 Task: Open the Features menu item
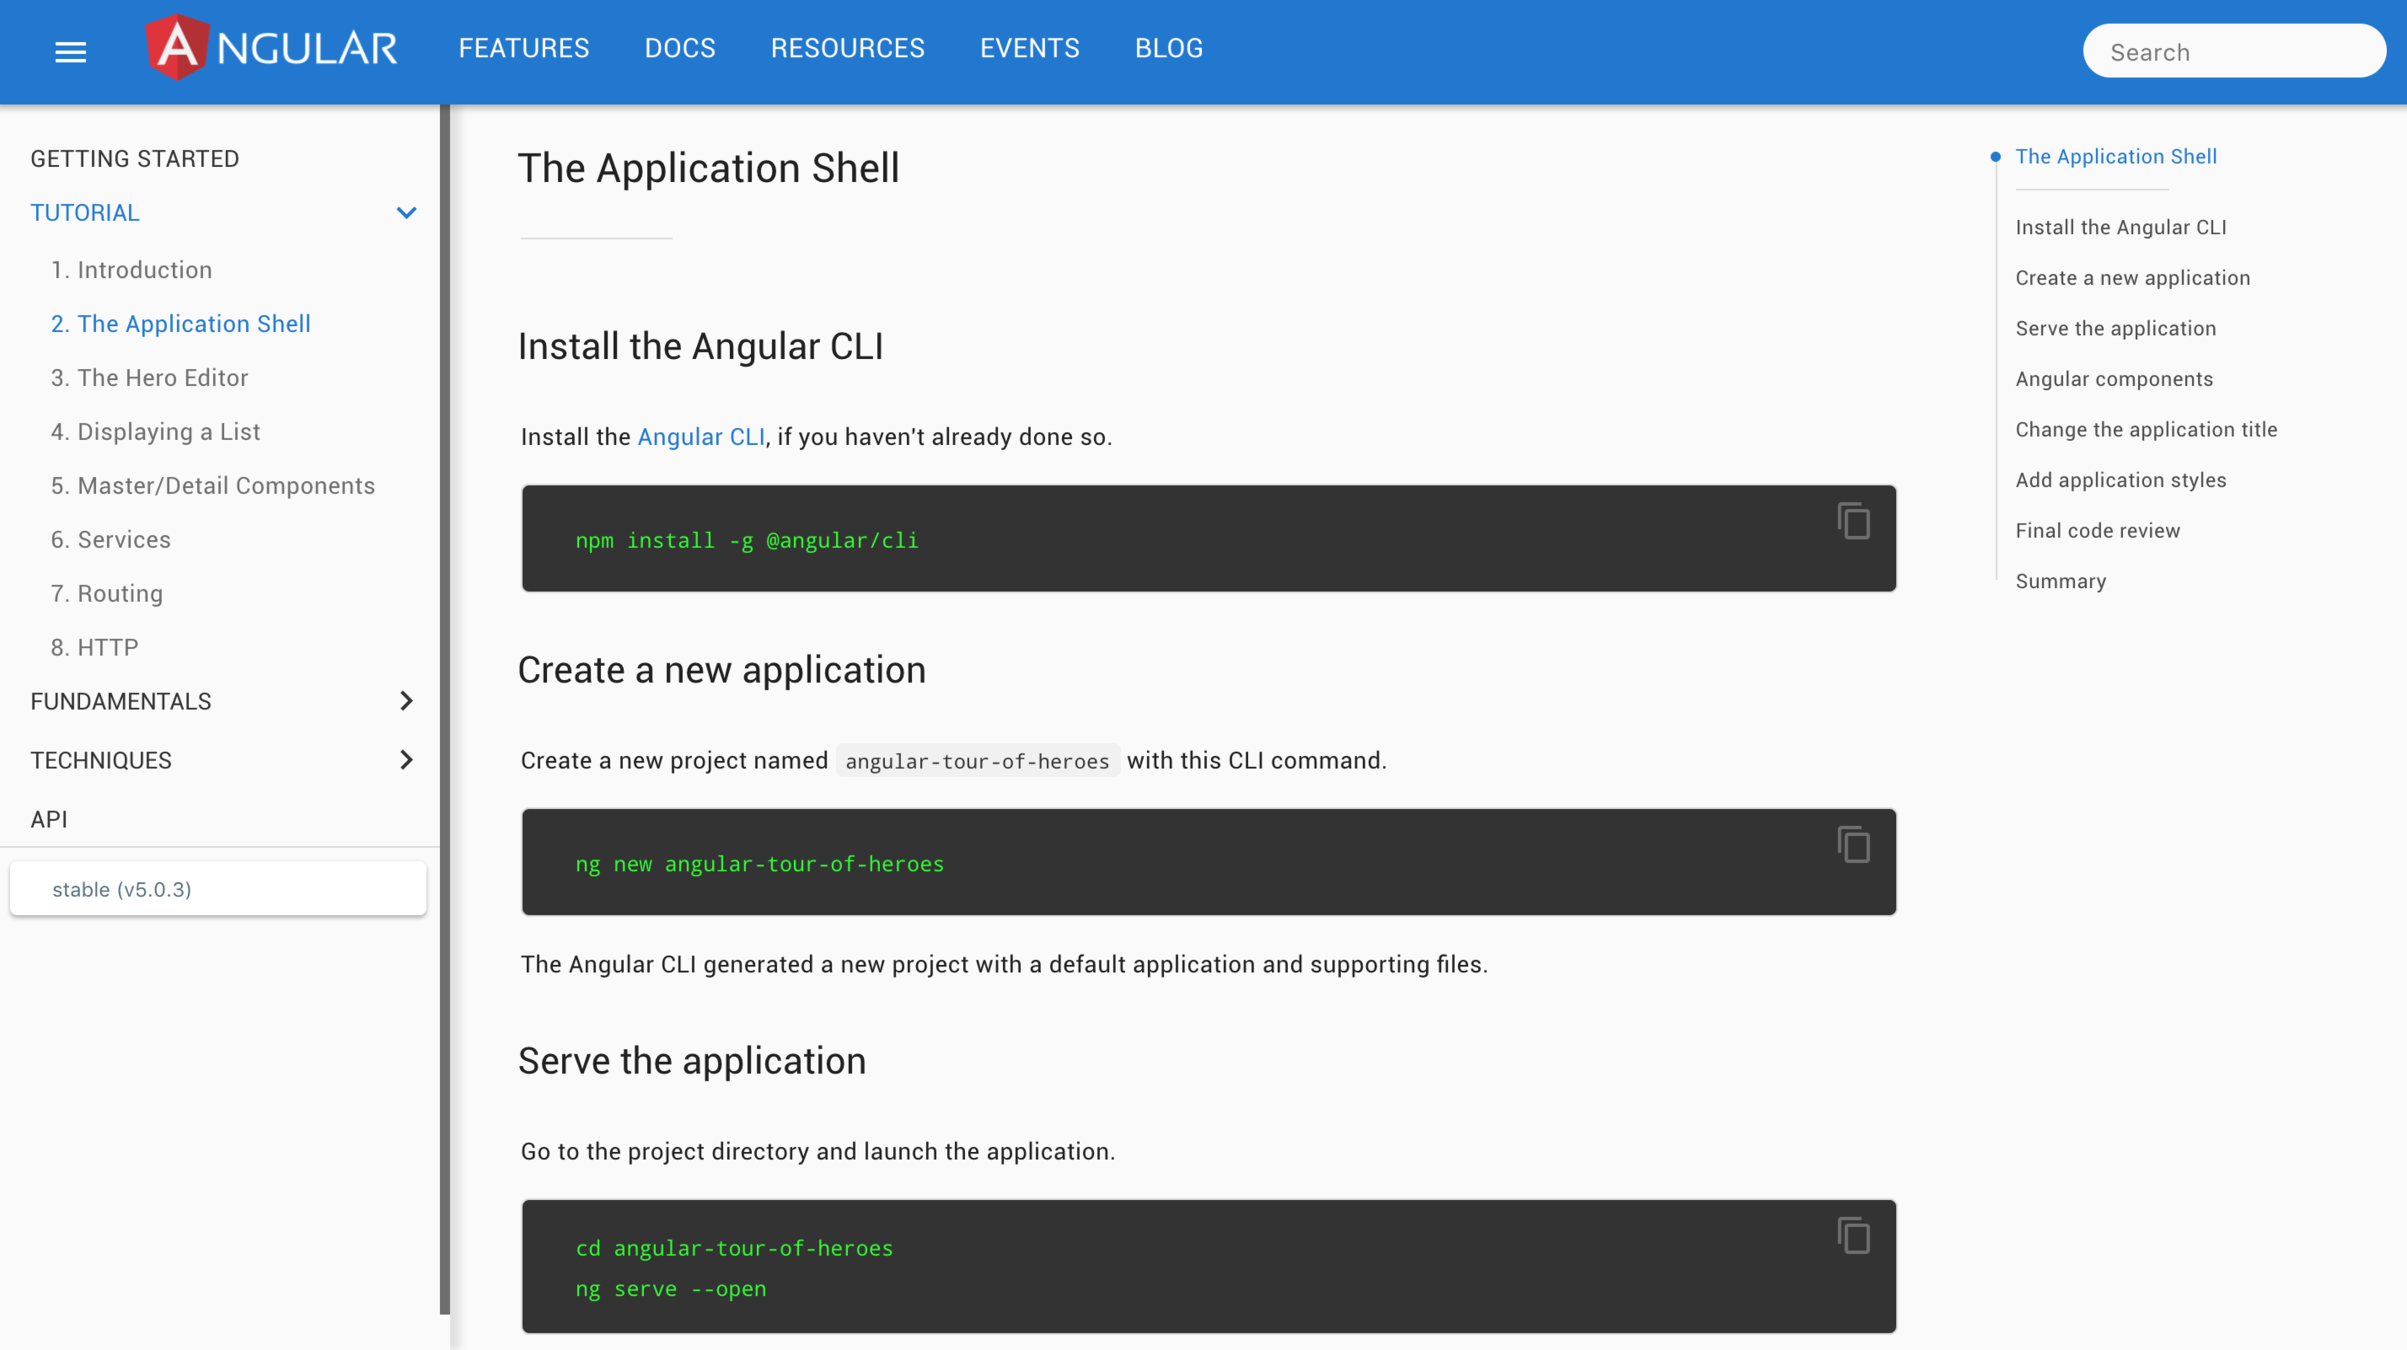524,48
